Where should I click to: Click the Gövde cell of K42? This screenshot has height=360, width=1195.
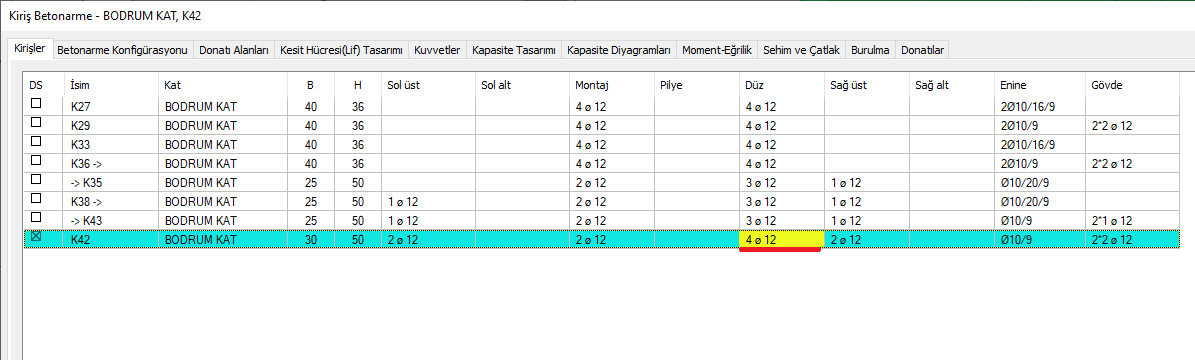[1132, 239]
